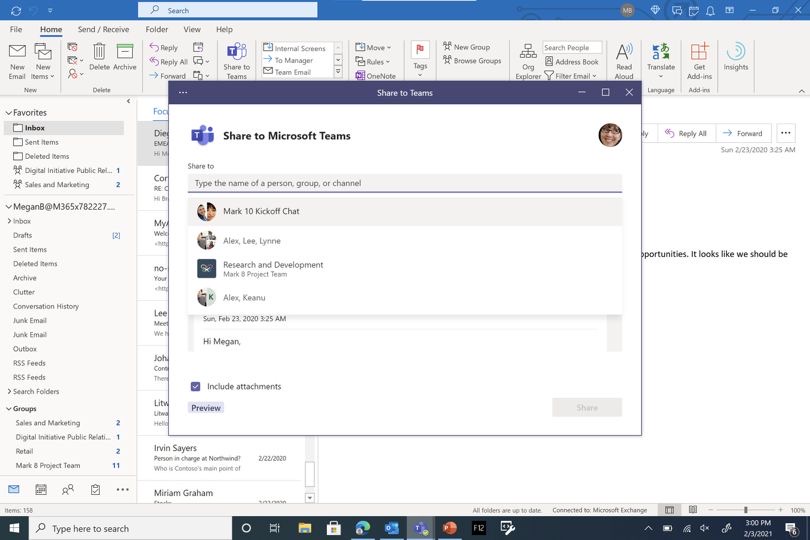
Task: Open Insights add-in
Action: (x=736, y=57)
